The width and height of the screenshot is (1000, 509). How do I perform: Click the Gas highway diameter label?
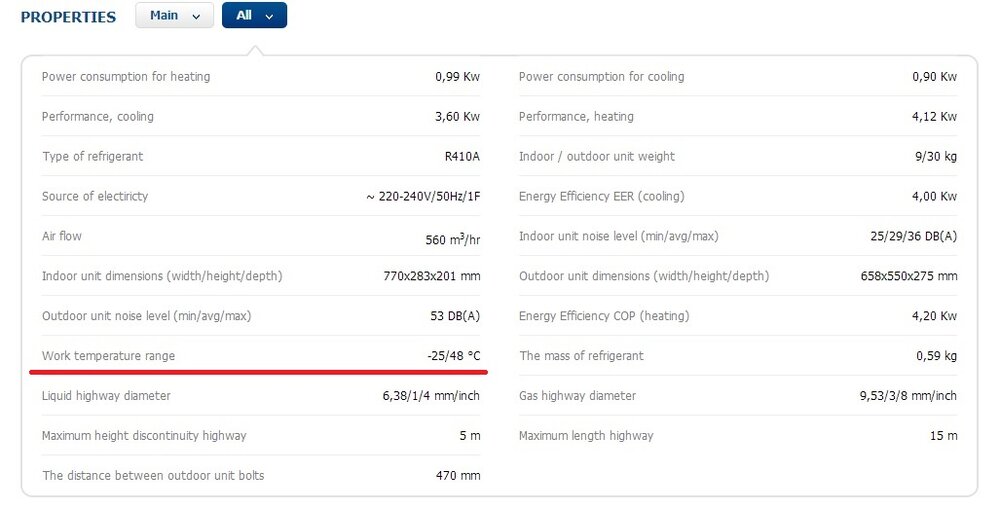pos(577,396)
